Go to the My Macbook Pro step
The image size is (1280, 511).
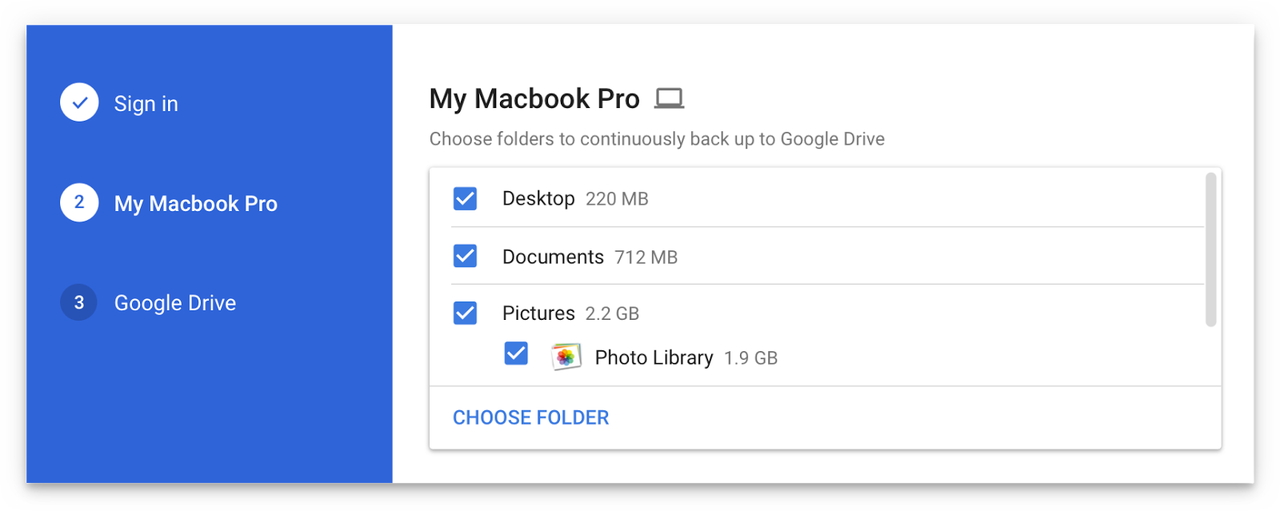click(196, 203)
